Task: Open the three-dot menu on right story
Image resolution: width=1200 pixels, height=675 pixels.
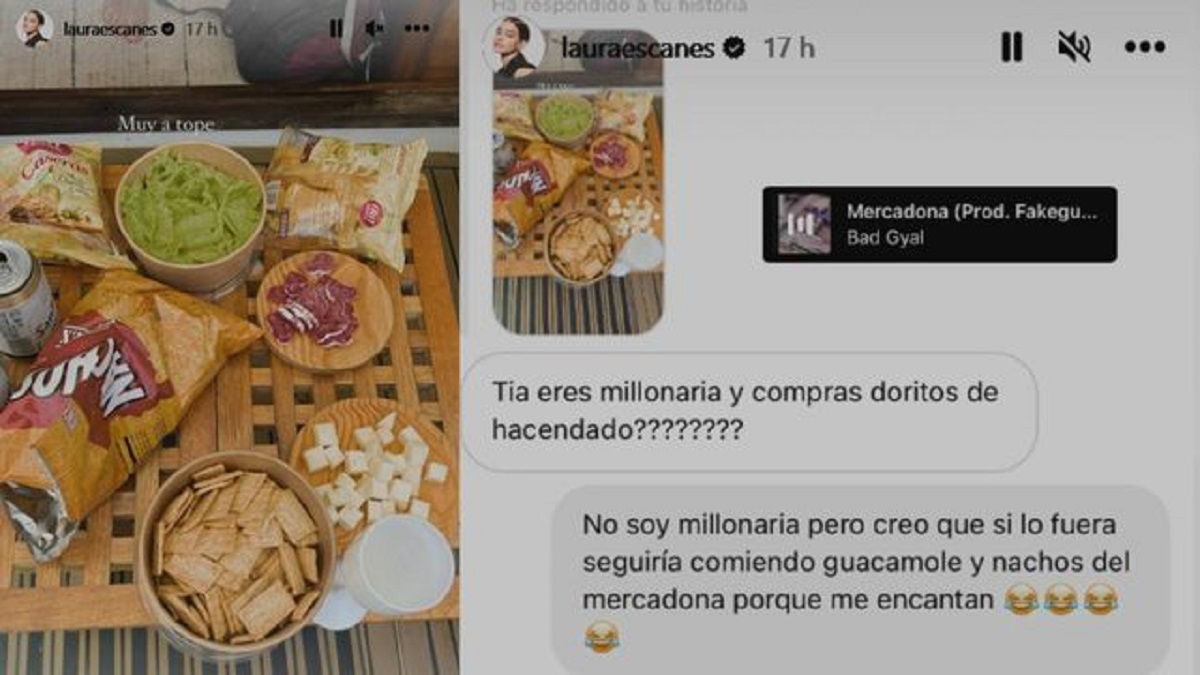Action: [1145, 47]
